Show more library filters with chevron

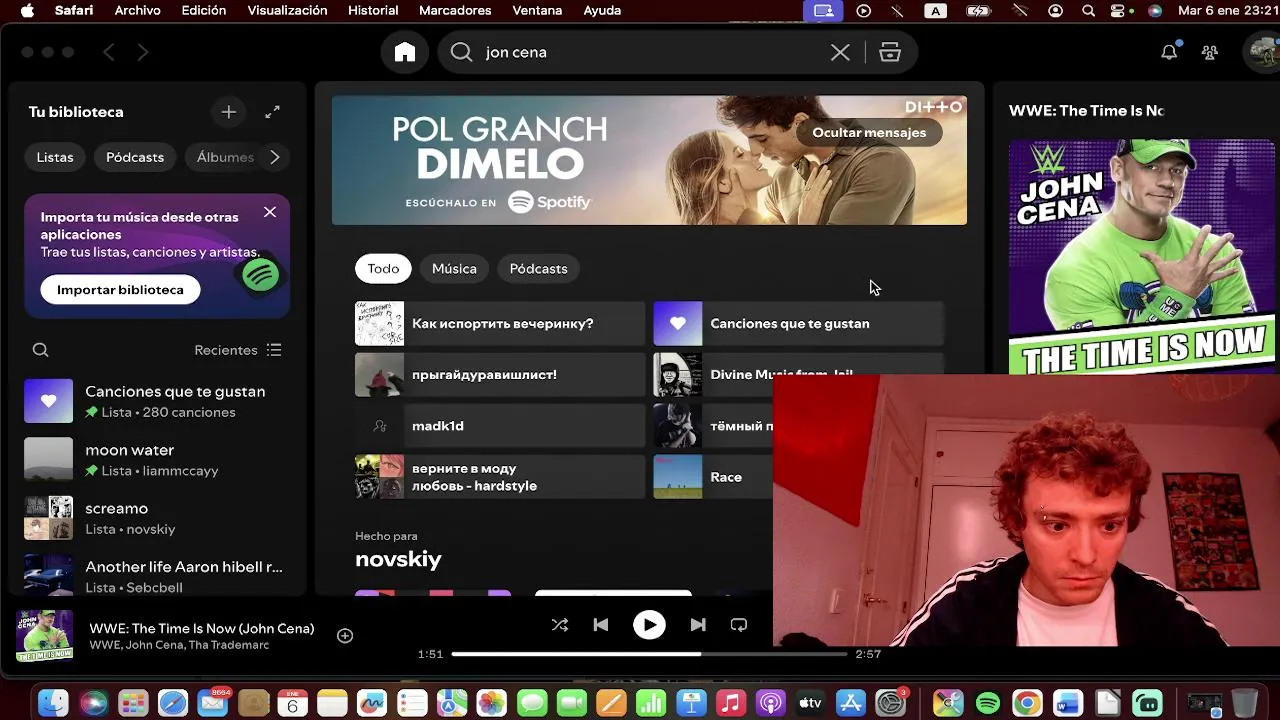click(275, 157)
